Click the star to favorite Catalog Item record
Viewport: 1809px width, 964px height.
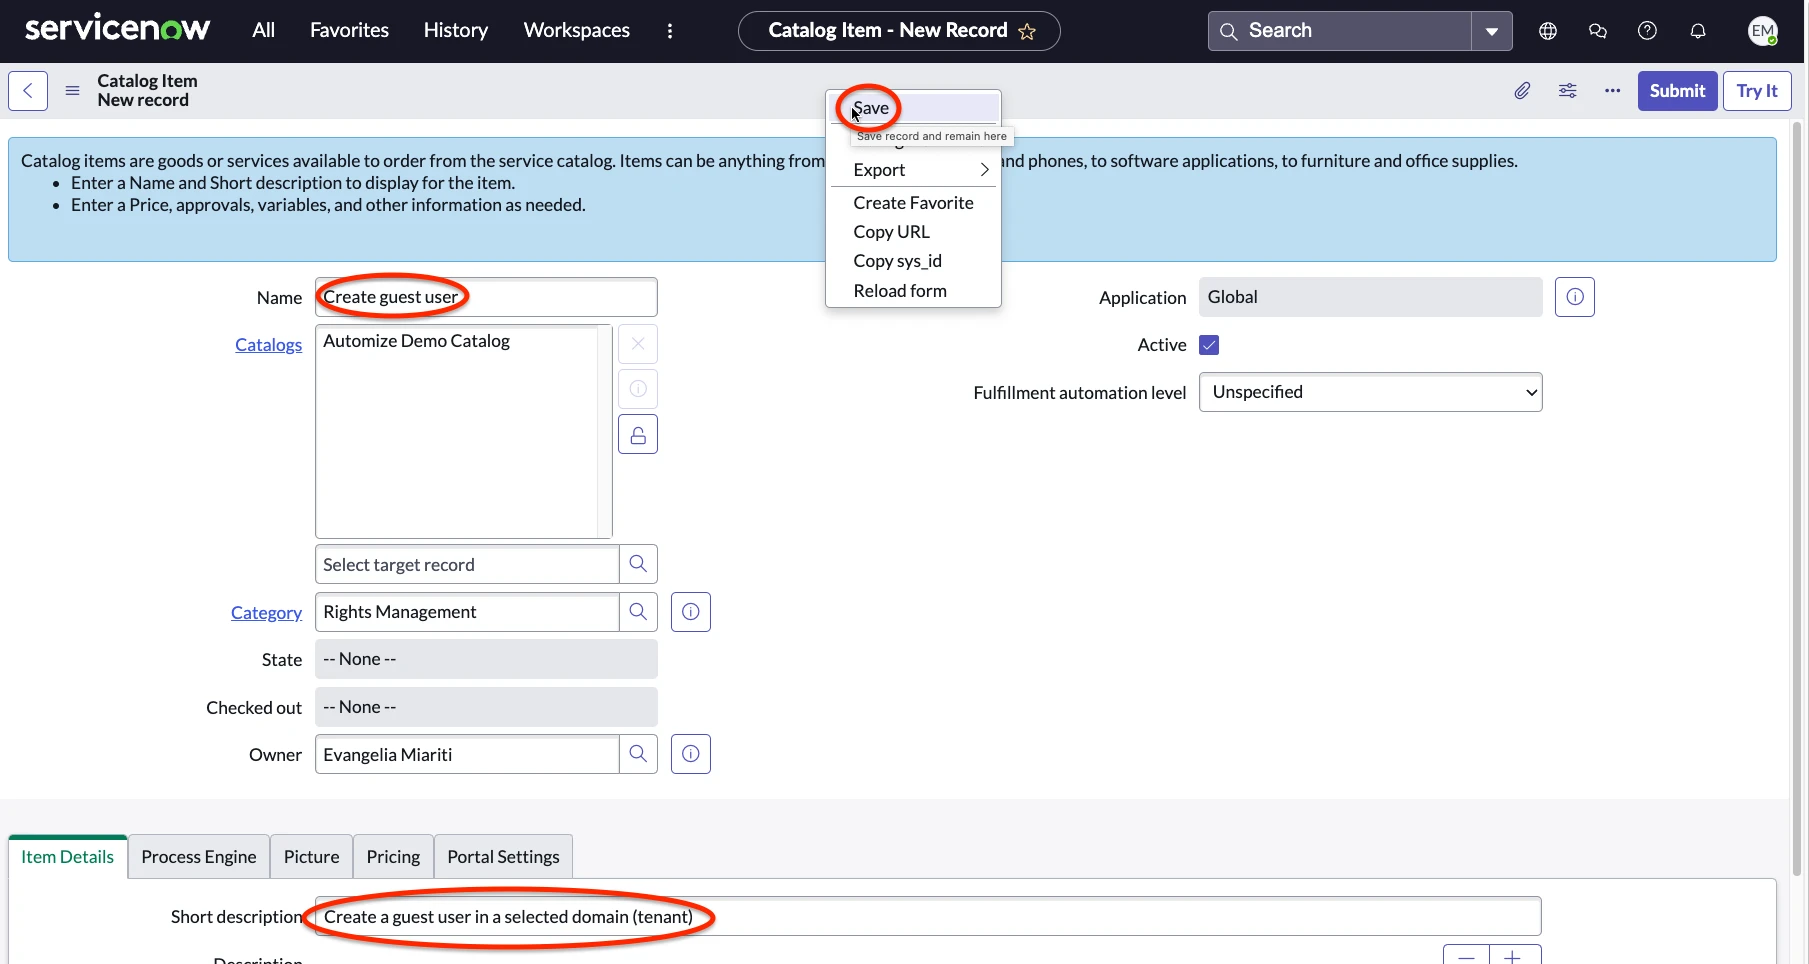[x=1028, y=31]
